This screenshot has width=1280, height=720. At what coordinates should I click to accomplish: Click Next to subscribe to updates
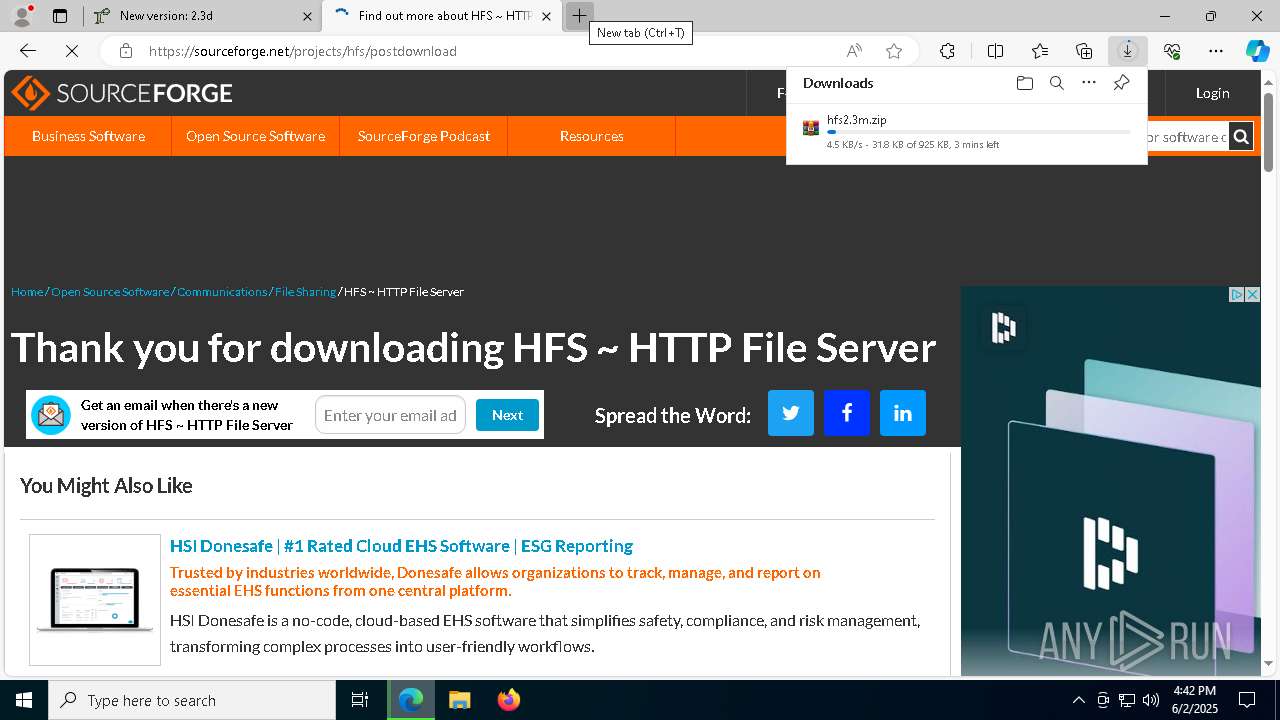pyautogui.click(x=507, y=415)
